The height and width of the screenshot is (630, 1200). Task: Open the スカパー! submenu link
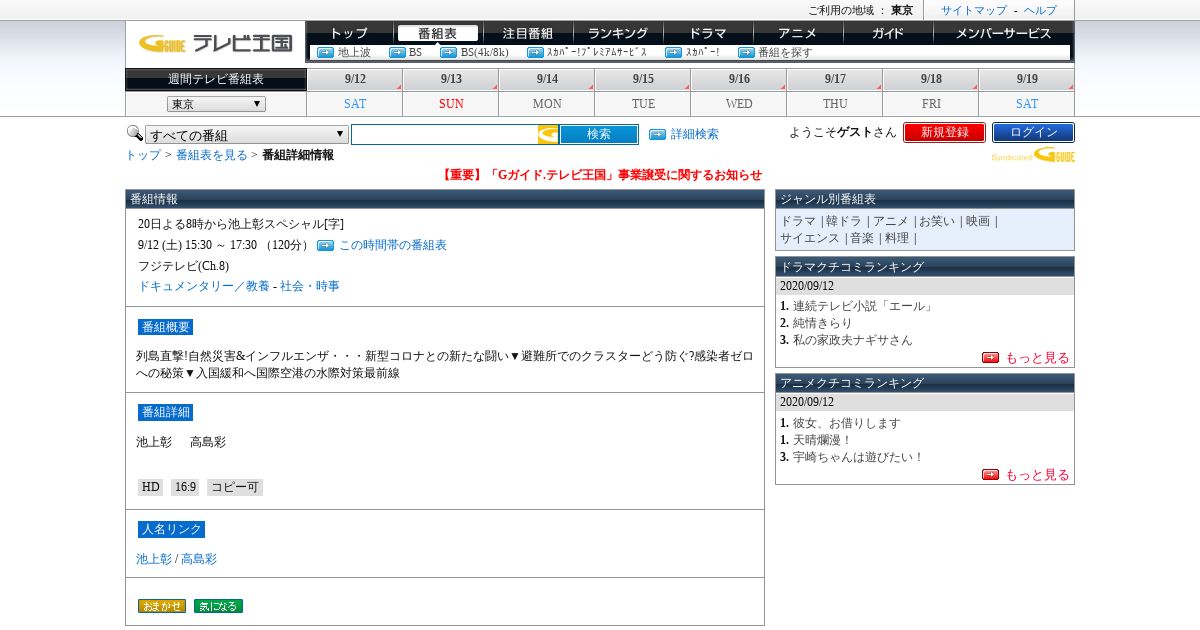coord(702,52)
